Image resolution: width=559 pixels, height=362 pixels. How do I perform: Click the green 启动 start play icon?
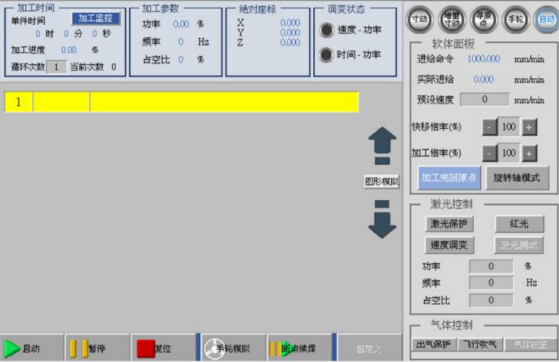click(11, 348)
